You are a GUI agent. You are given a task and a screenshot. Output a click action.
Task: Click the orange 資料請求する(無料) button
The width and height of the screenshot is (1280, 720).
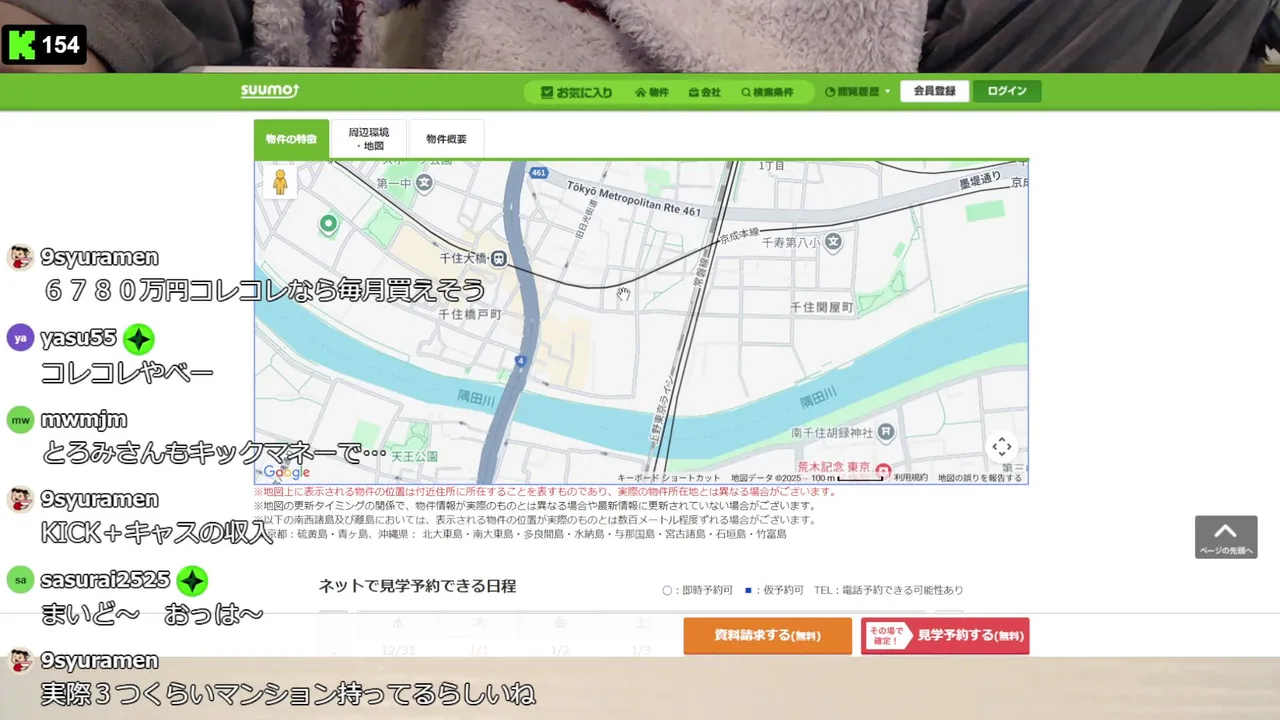(767, 636)
